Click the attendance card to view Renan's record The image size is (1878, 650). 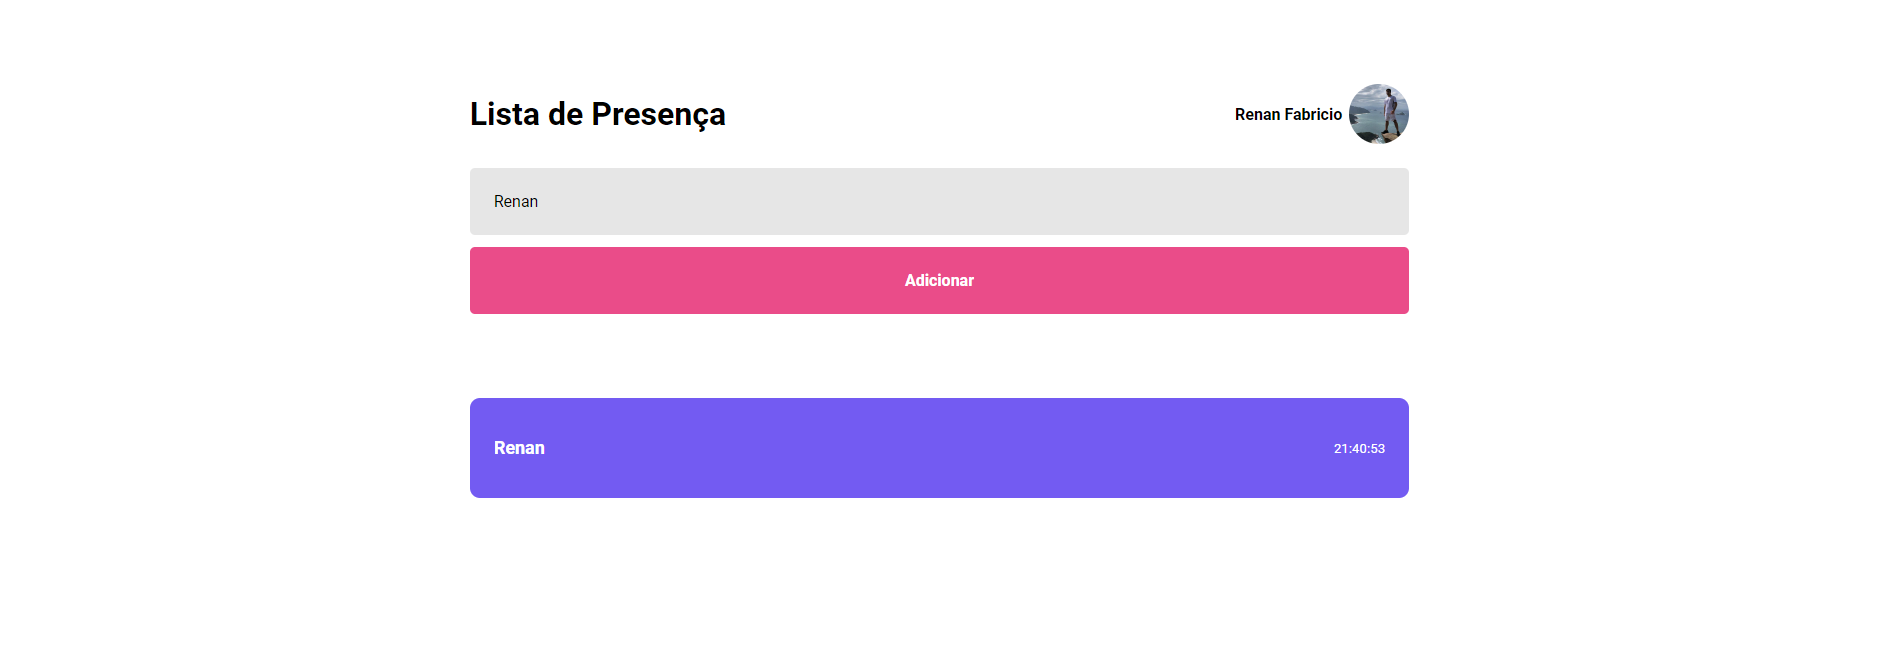(938, 447)
